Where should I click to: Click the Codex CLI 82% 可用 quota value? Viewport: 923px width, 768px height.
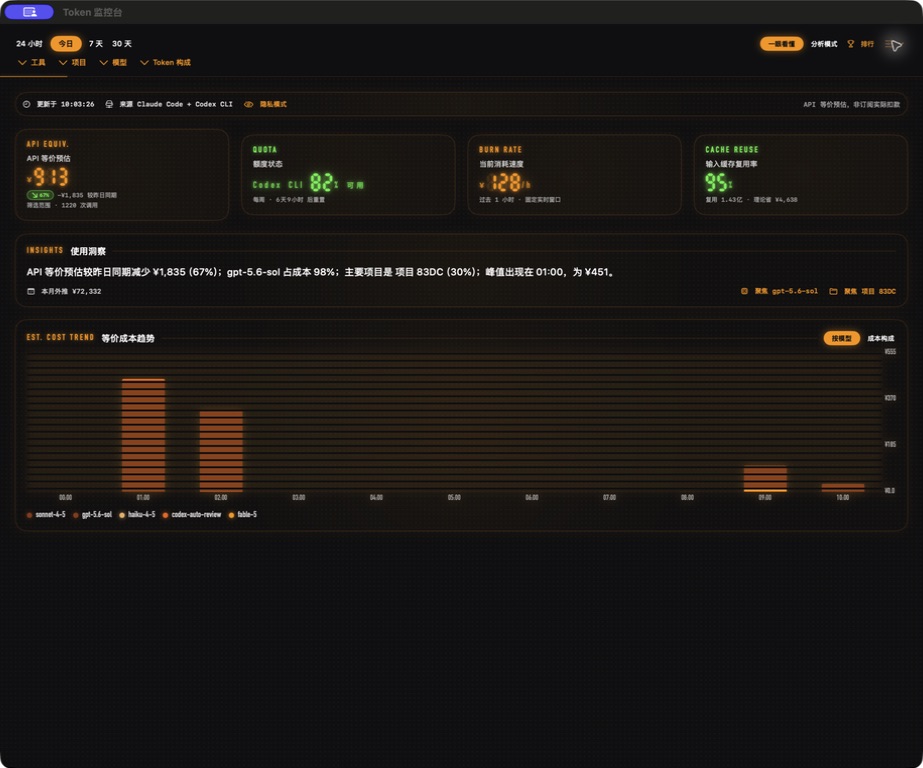tap(308, 183)
